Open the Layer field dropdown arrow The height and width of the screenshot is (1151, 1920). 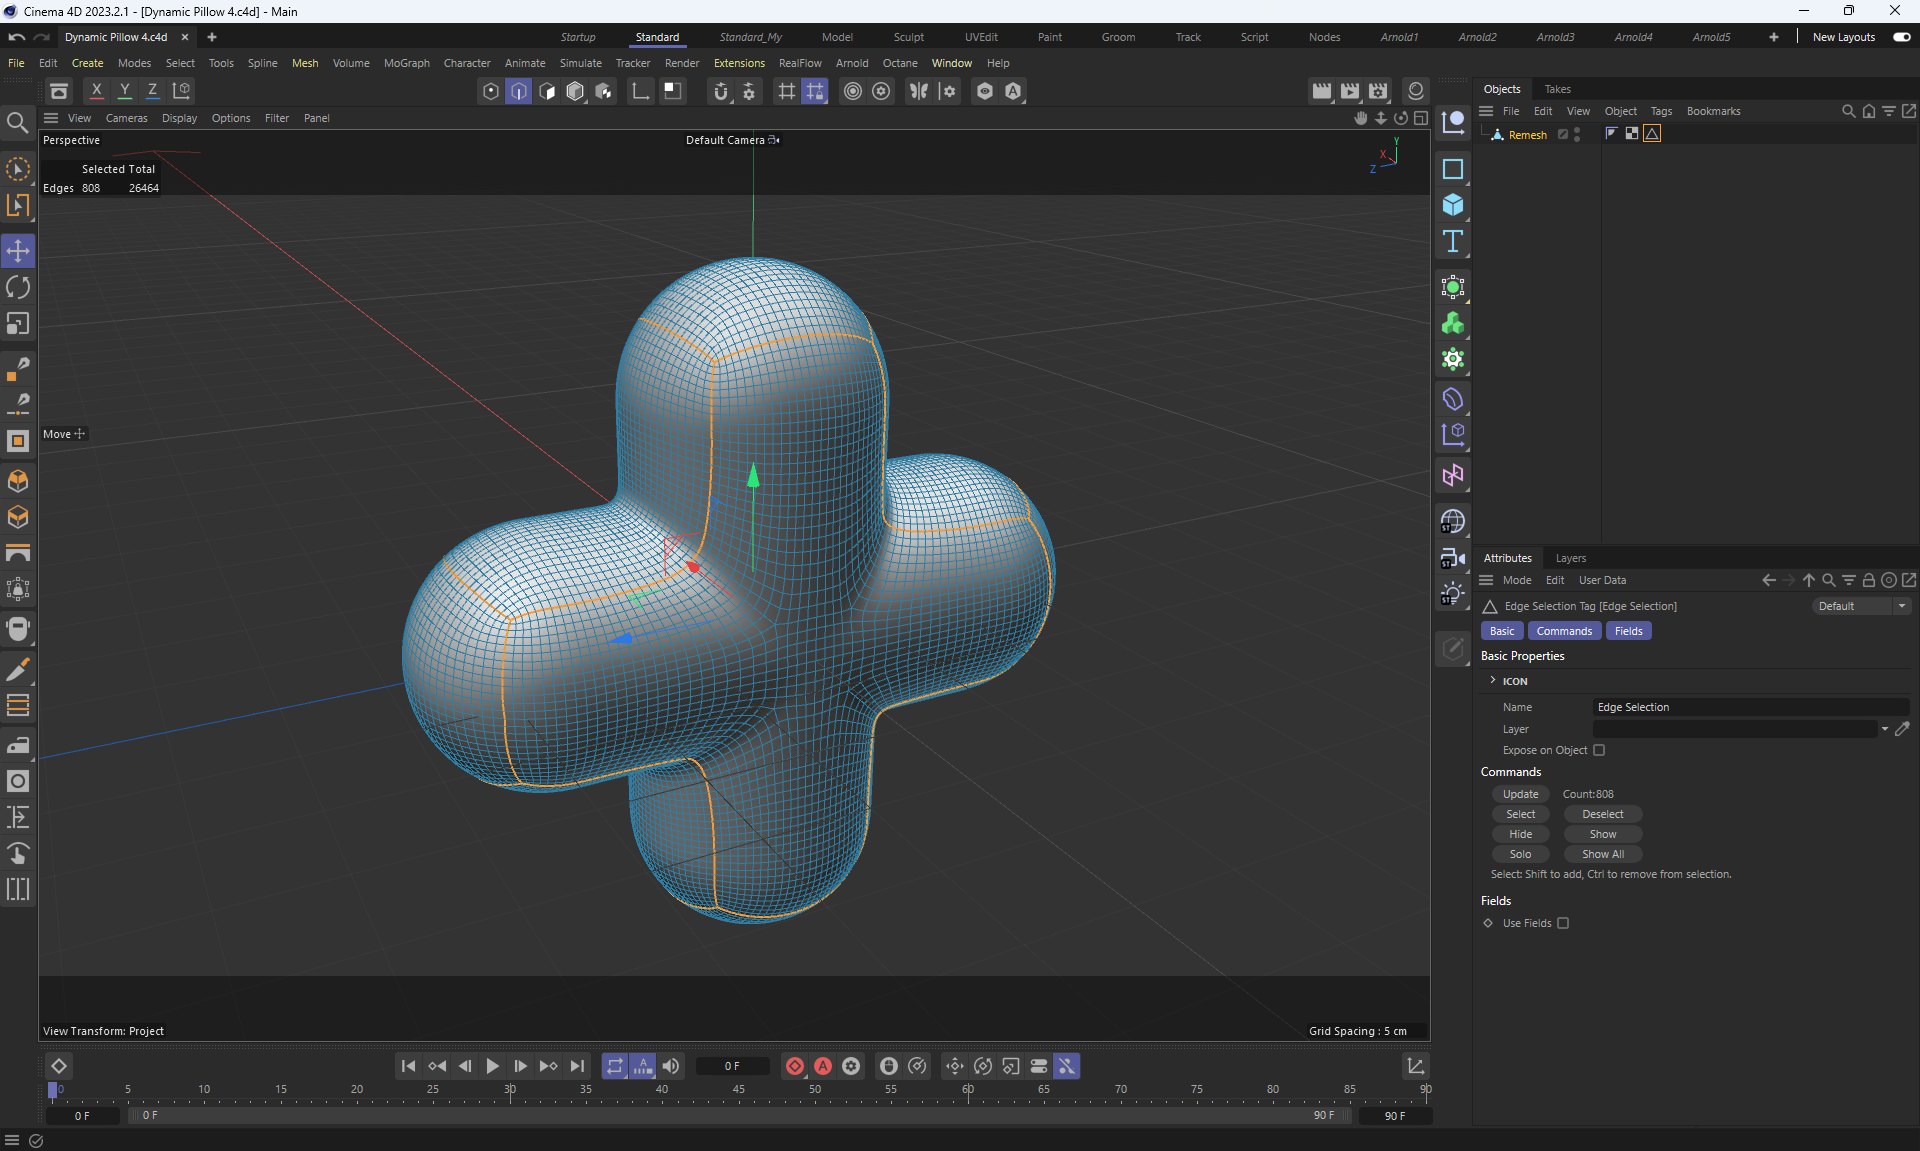1885,729
